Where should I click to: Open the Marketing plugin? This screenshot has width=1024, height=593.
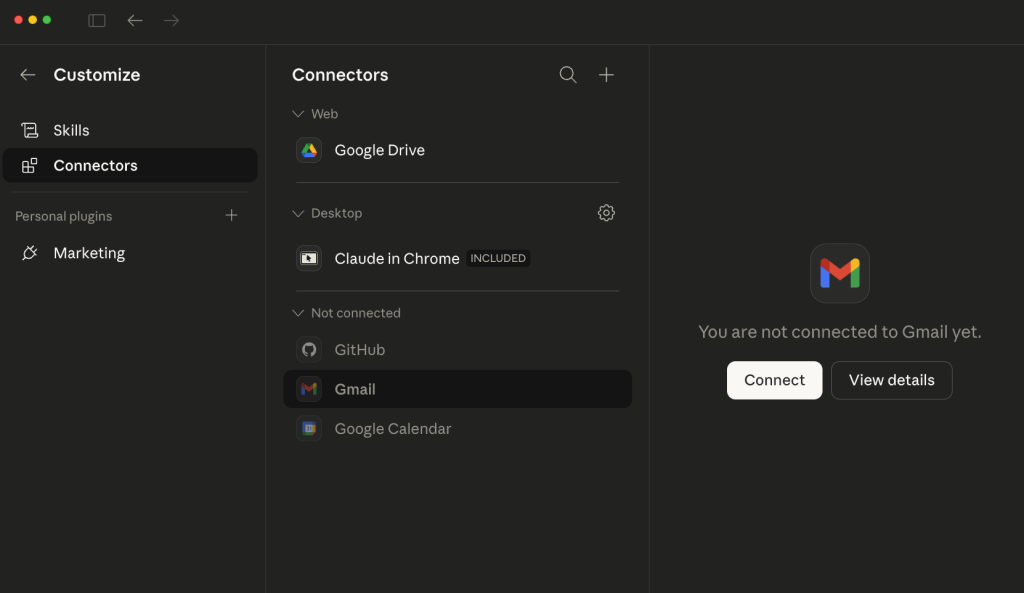point(89,253)
